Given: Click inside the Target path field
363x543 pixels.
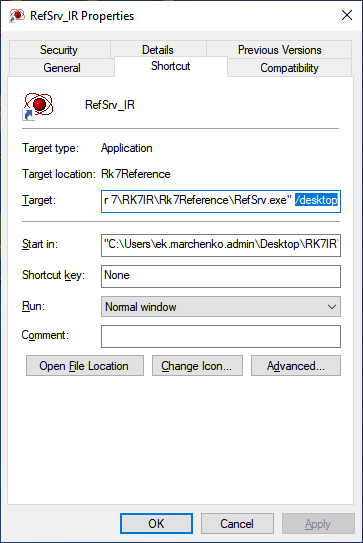Looking at the screenshot, I should coord(221,201).
